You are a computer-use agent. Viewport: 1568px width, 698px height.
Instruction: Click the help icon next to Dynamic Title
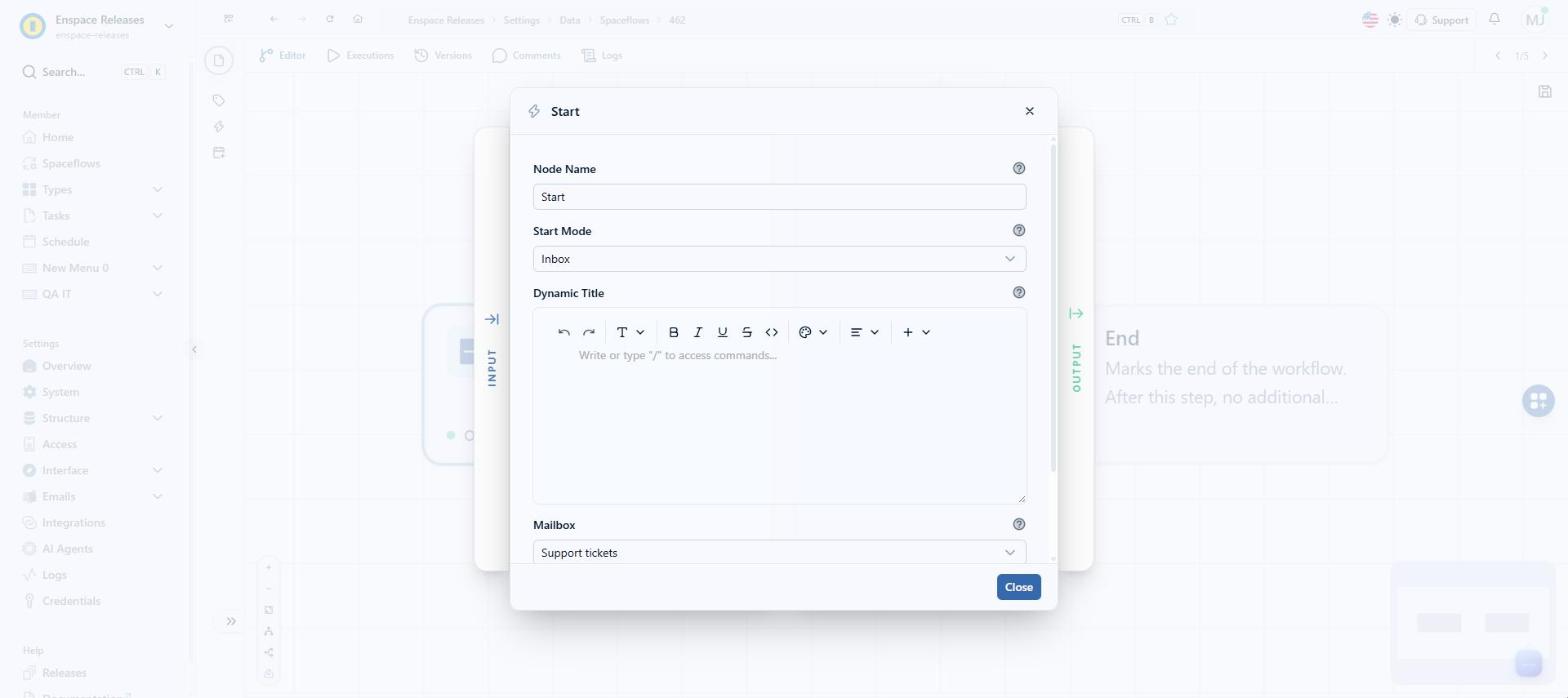(1019, 292)
